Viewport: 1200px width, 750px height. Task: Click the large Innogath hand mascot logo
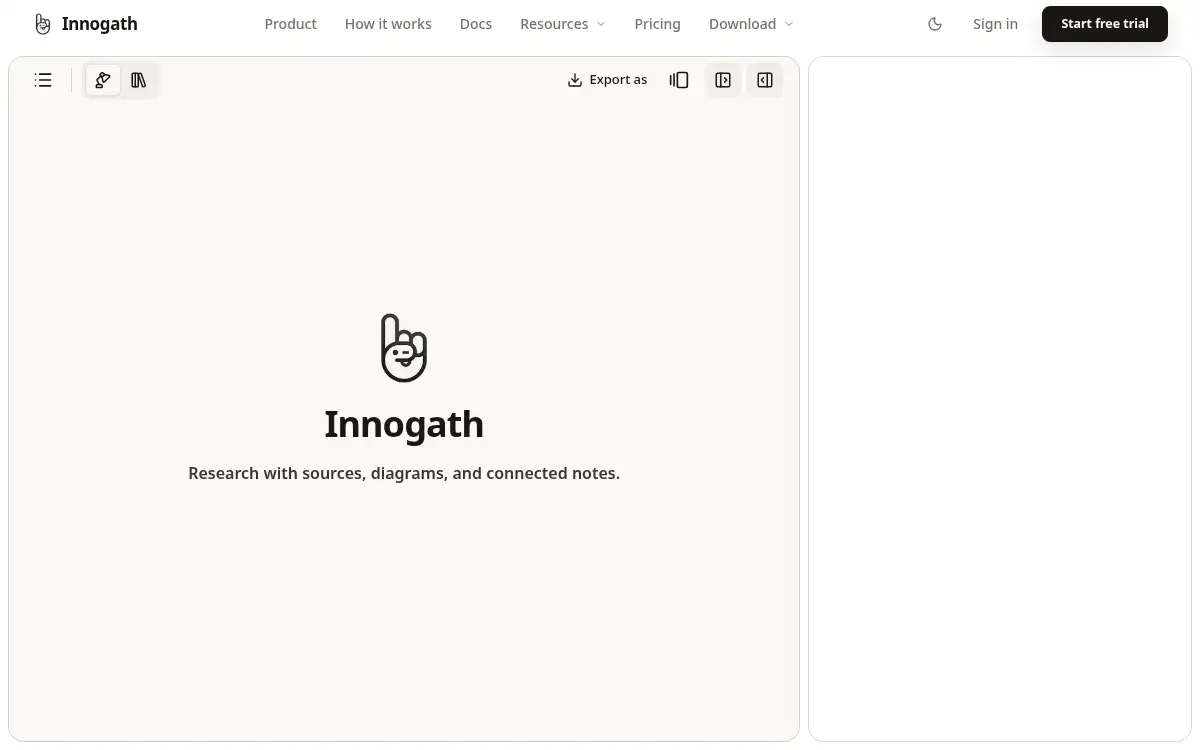[404, 348]
